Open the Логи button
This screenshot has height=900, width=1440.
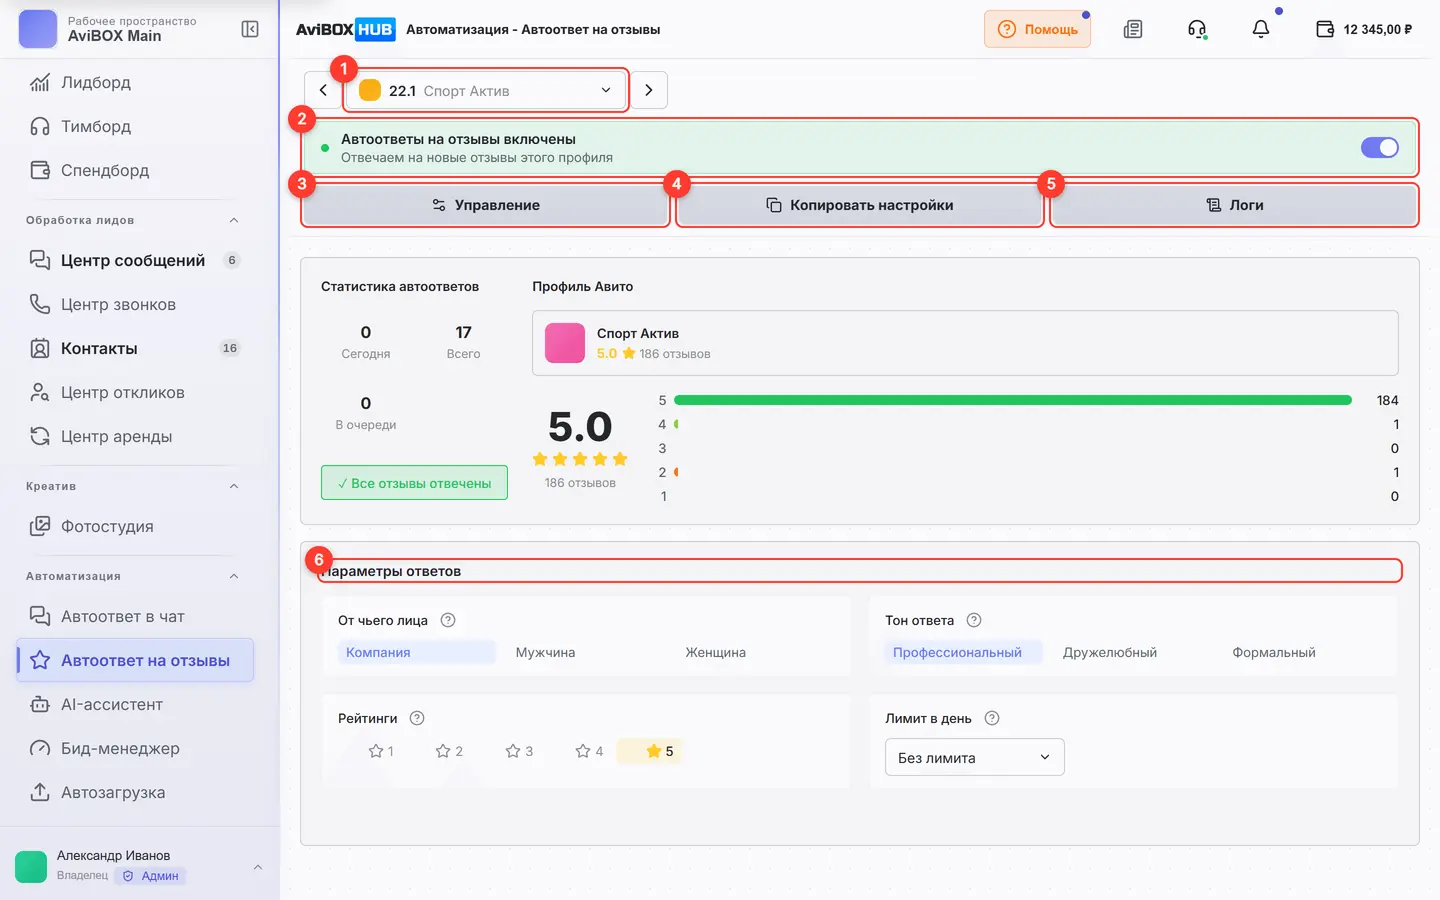coord(1235,205)
